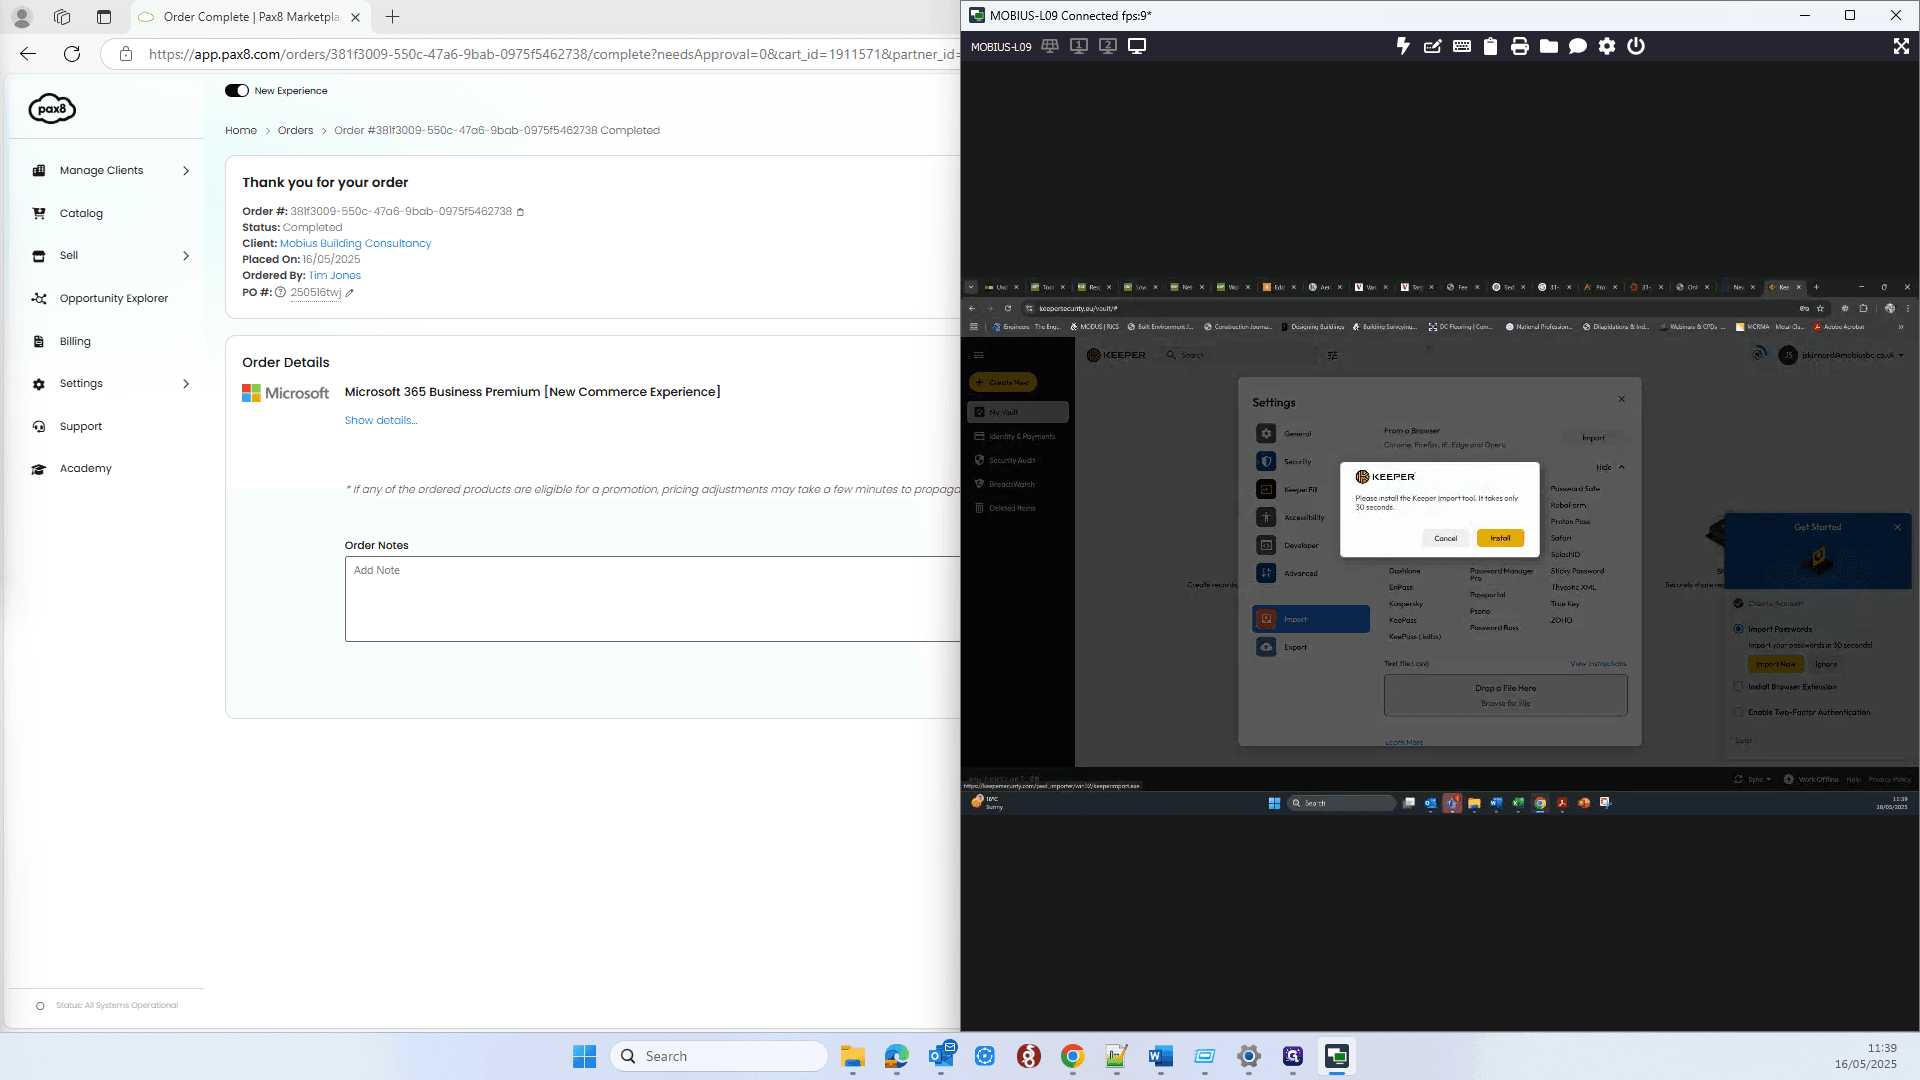Click the Windows Start button
The height and width of the screenshot is (1080, 1920).
tap(584, 1056)
